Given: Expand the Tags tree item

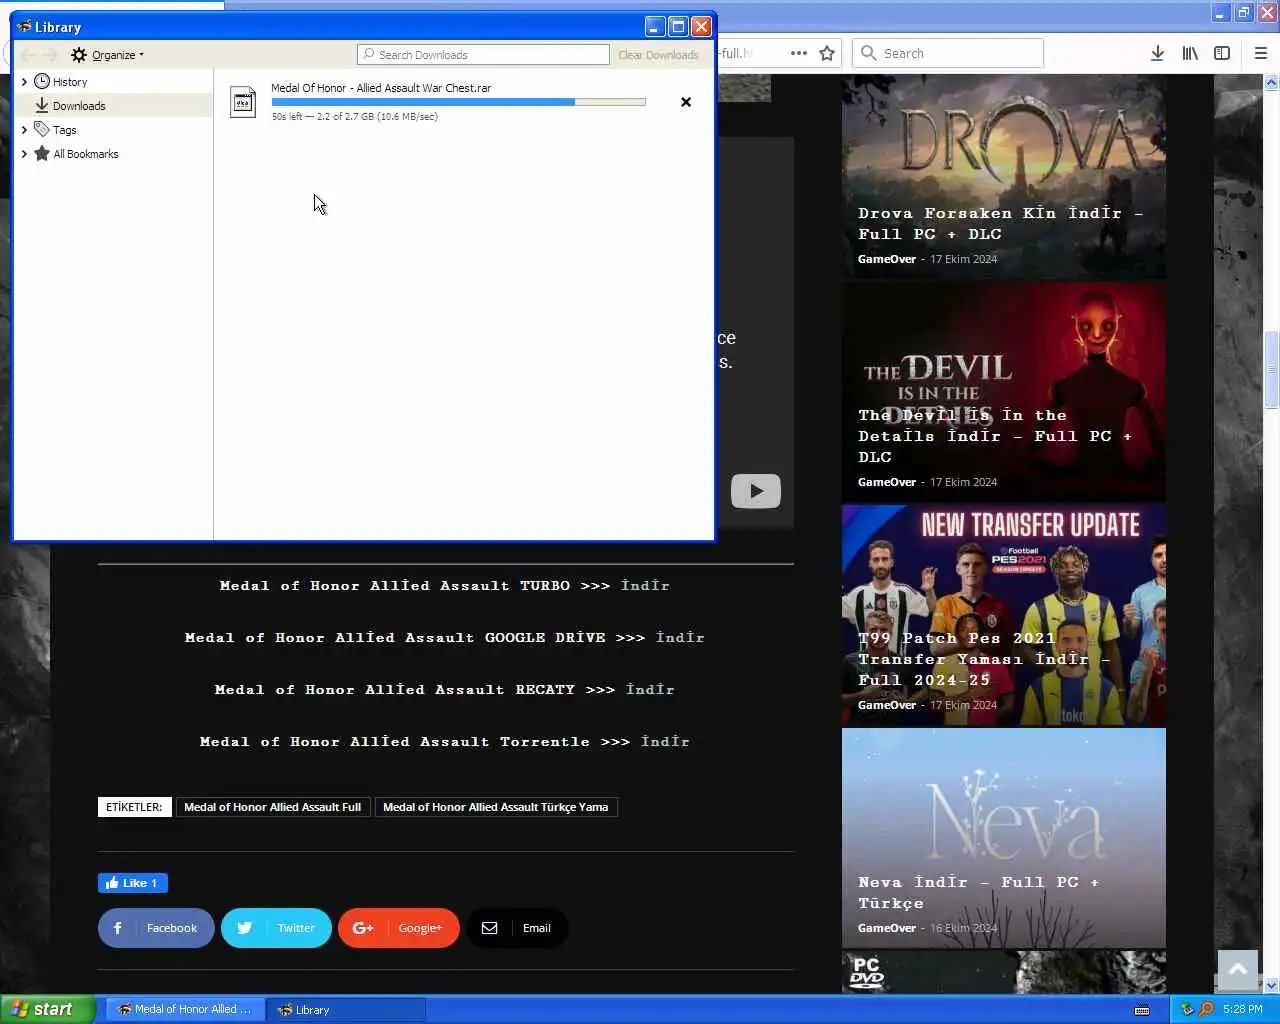Looking at the screenshot, I should point(24,130).
